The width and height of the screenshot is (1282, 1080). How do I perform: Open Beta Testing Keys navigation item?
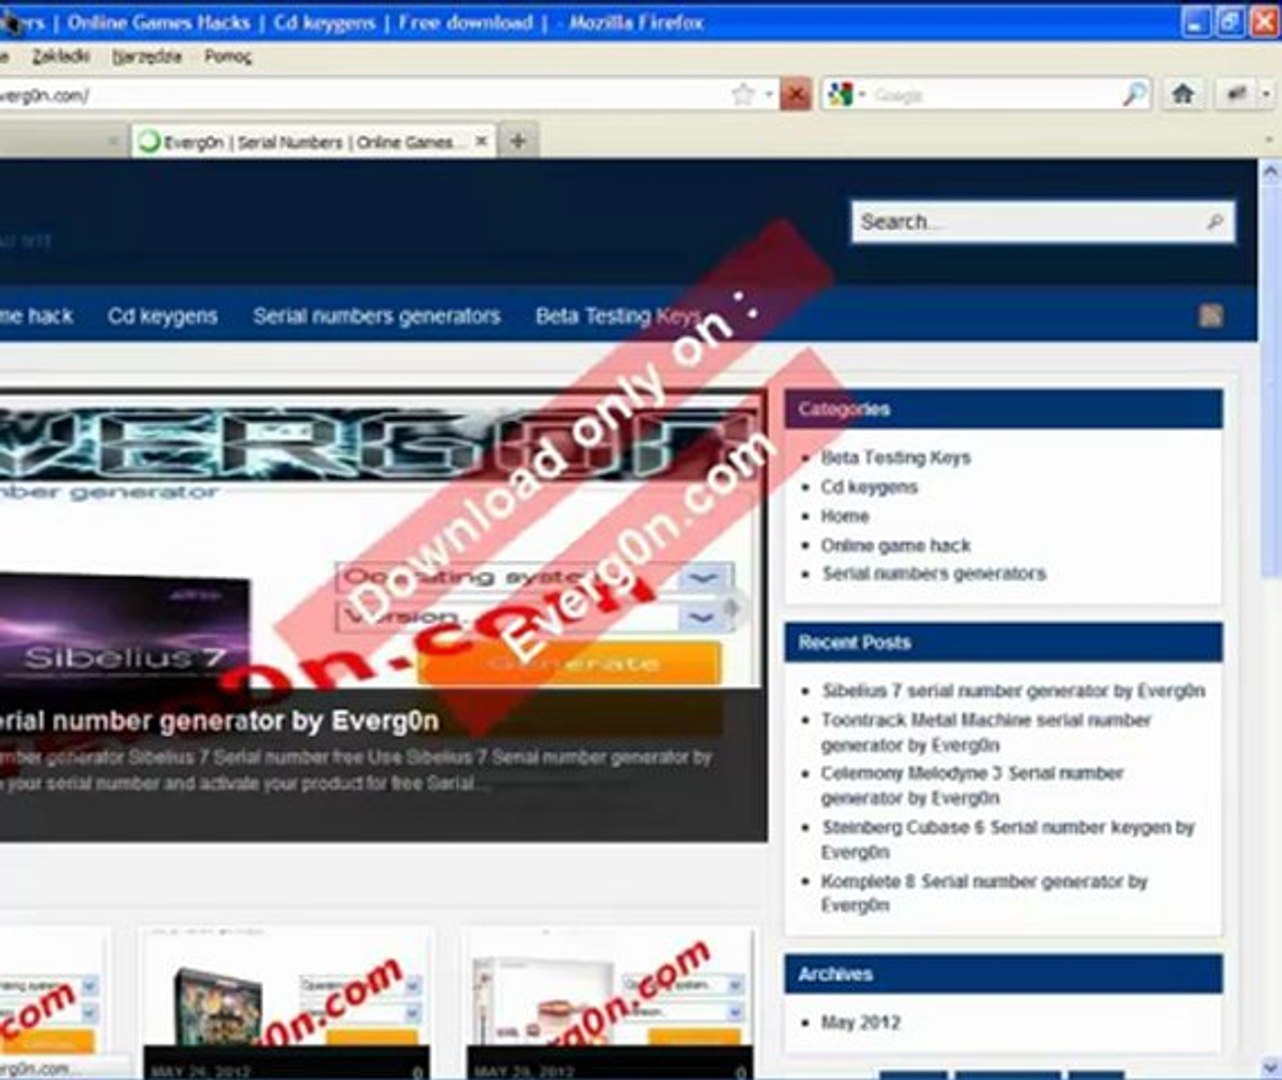point(619,316)
